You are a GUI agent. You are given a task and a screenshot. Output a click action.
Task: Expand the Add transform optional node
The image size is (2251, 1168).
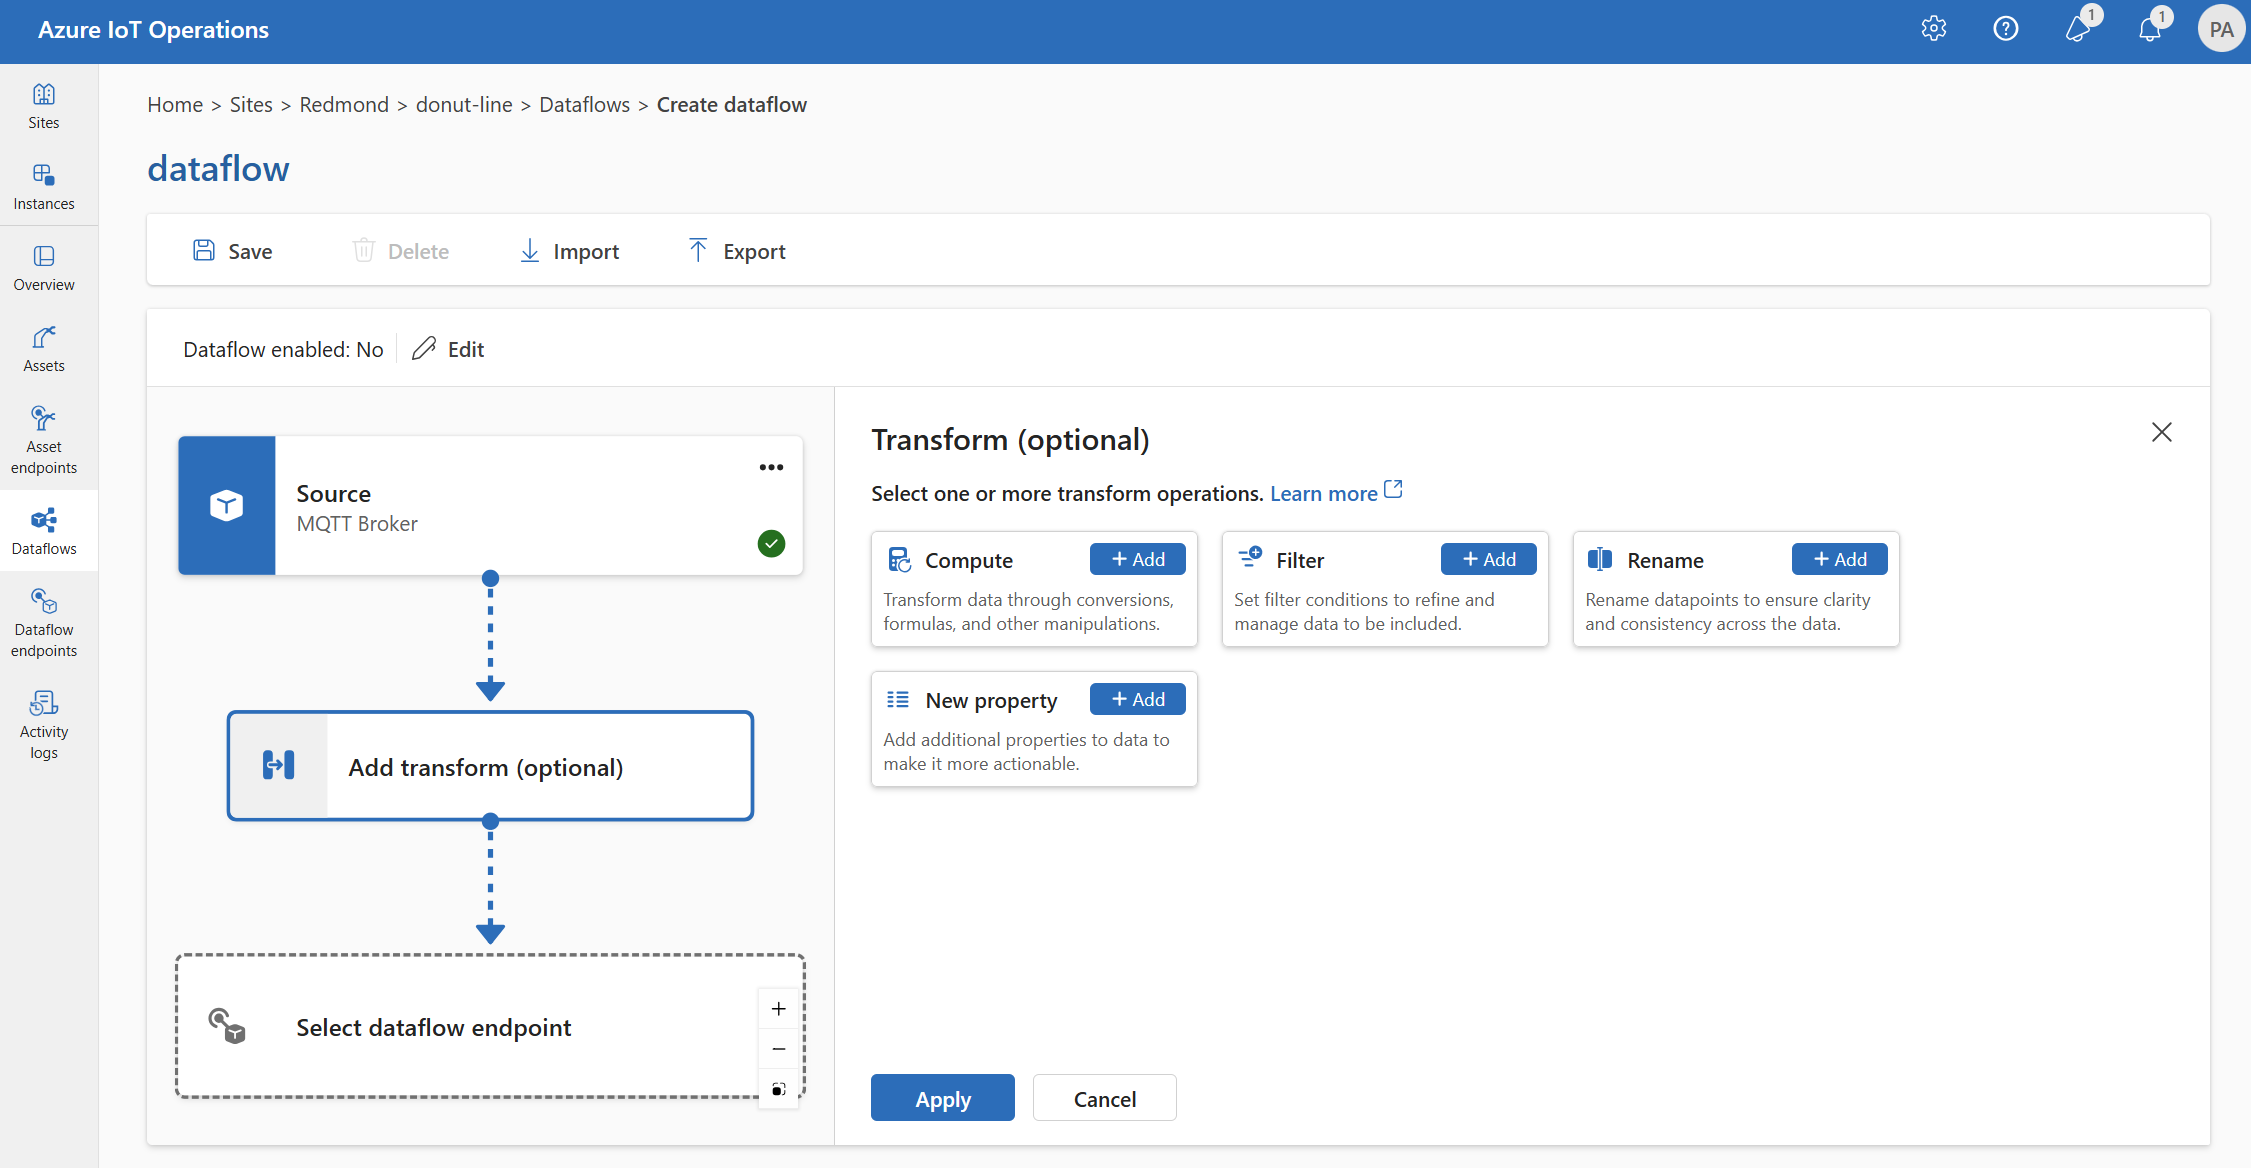(x=490, y=765)
